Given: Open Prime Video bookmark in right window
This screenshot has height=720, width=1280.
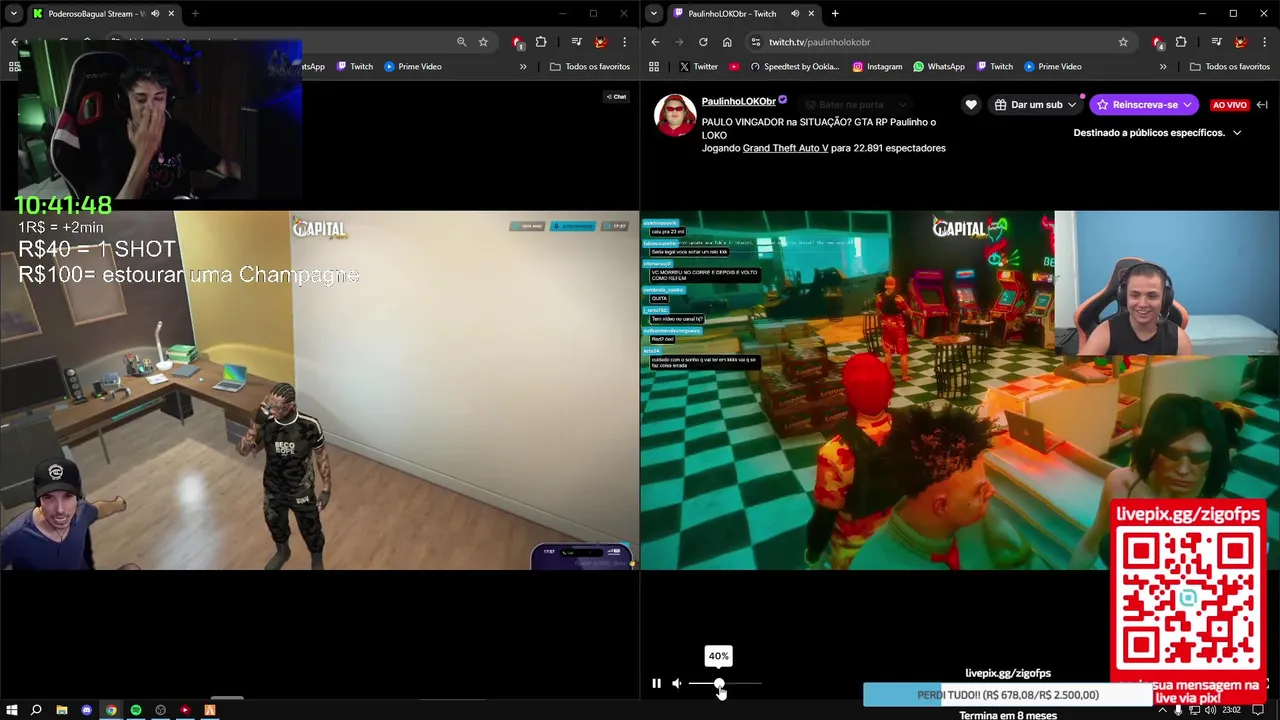Looking at the screenshot, I should point(1052,67).
